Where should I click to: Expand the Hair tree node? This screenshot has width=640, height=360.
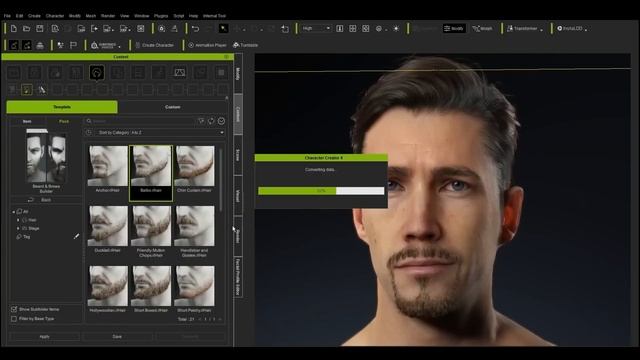[x=18, y=220]
